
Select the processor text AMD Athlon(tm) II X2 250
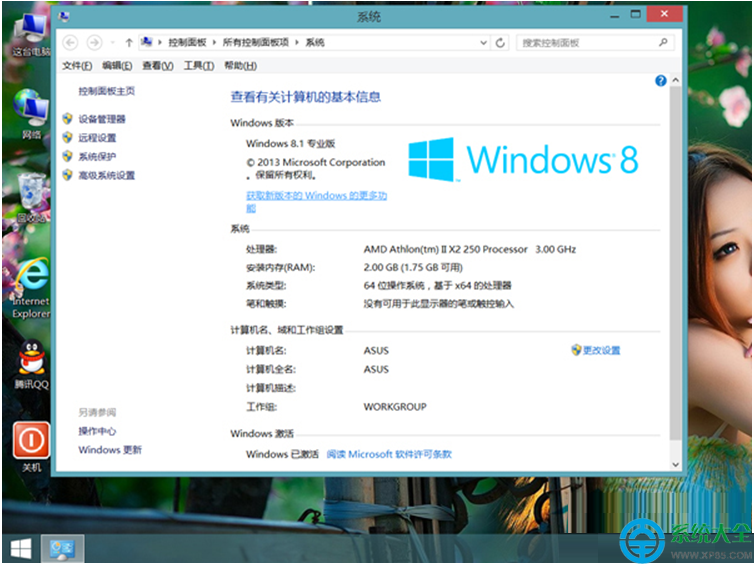pyautogui.click(x=445, y=249)
